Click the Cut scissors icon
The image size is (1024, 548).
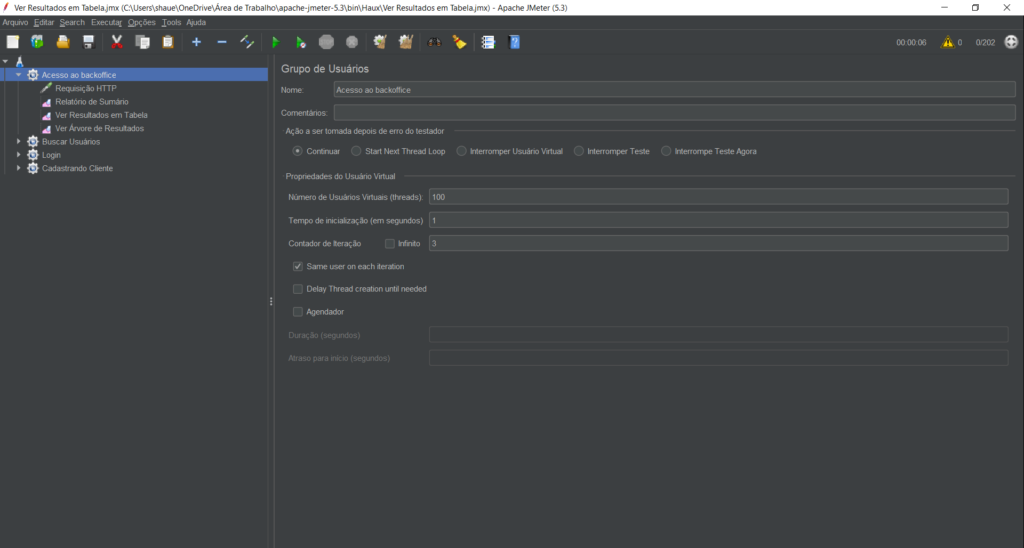[x=117, y=42]
